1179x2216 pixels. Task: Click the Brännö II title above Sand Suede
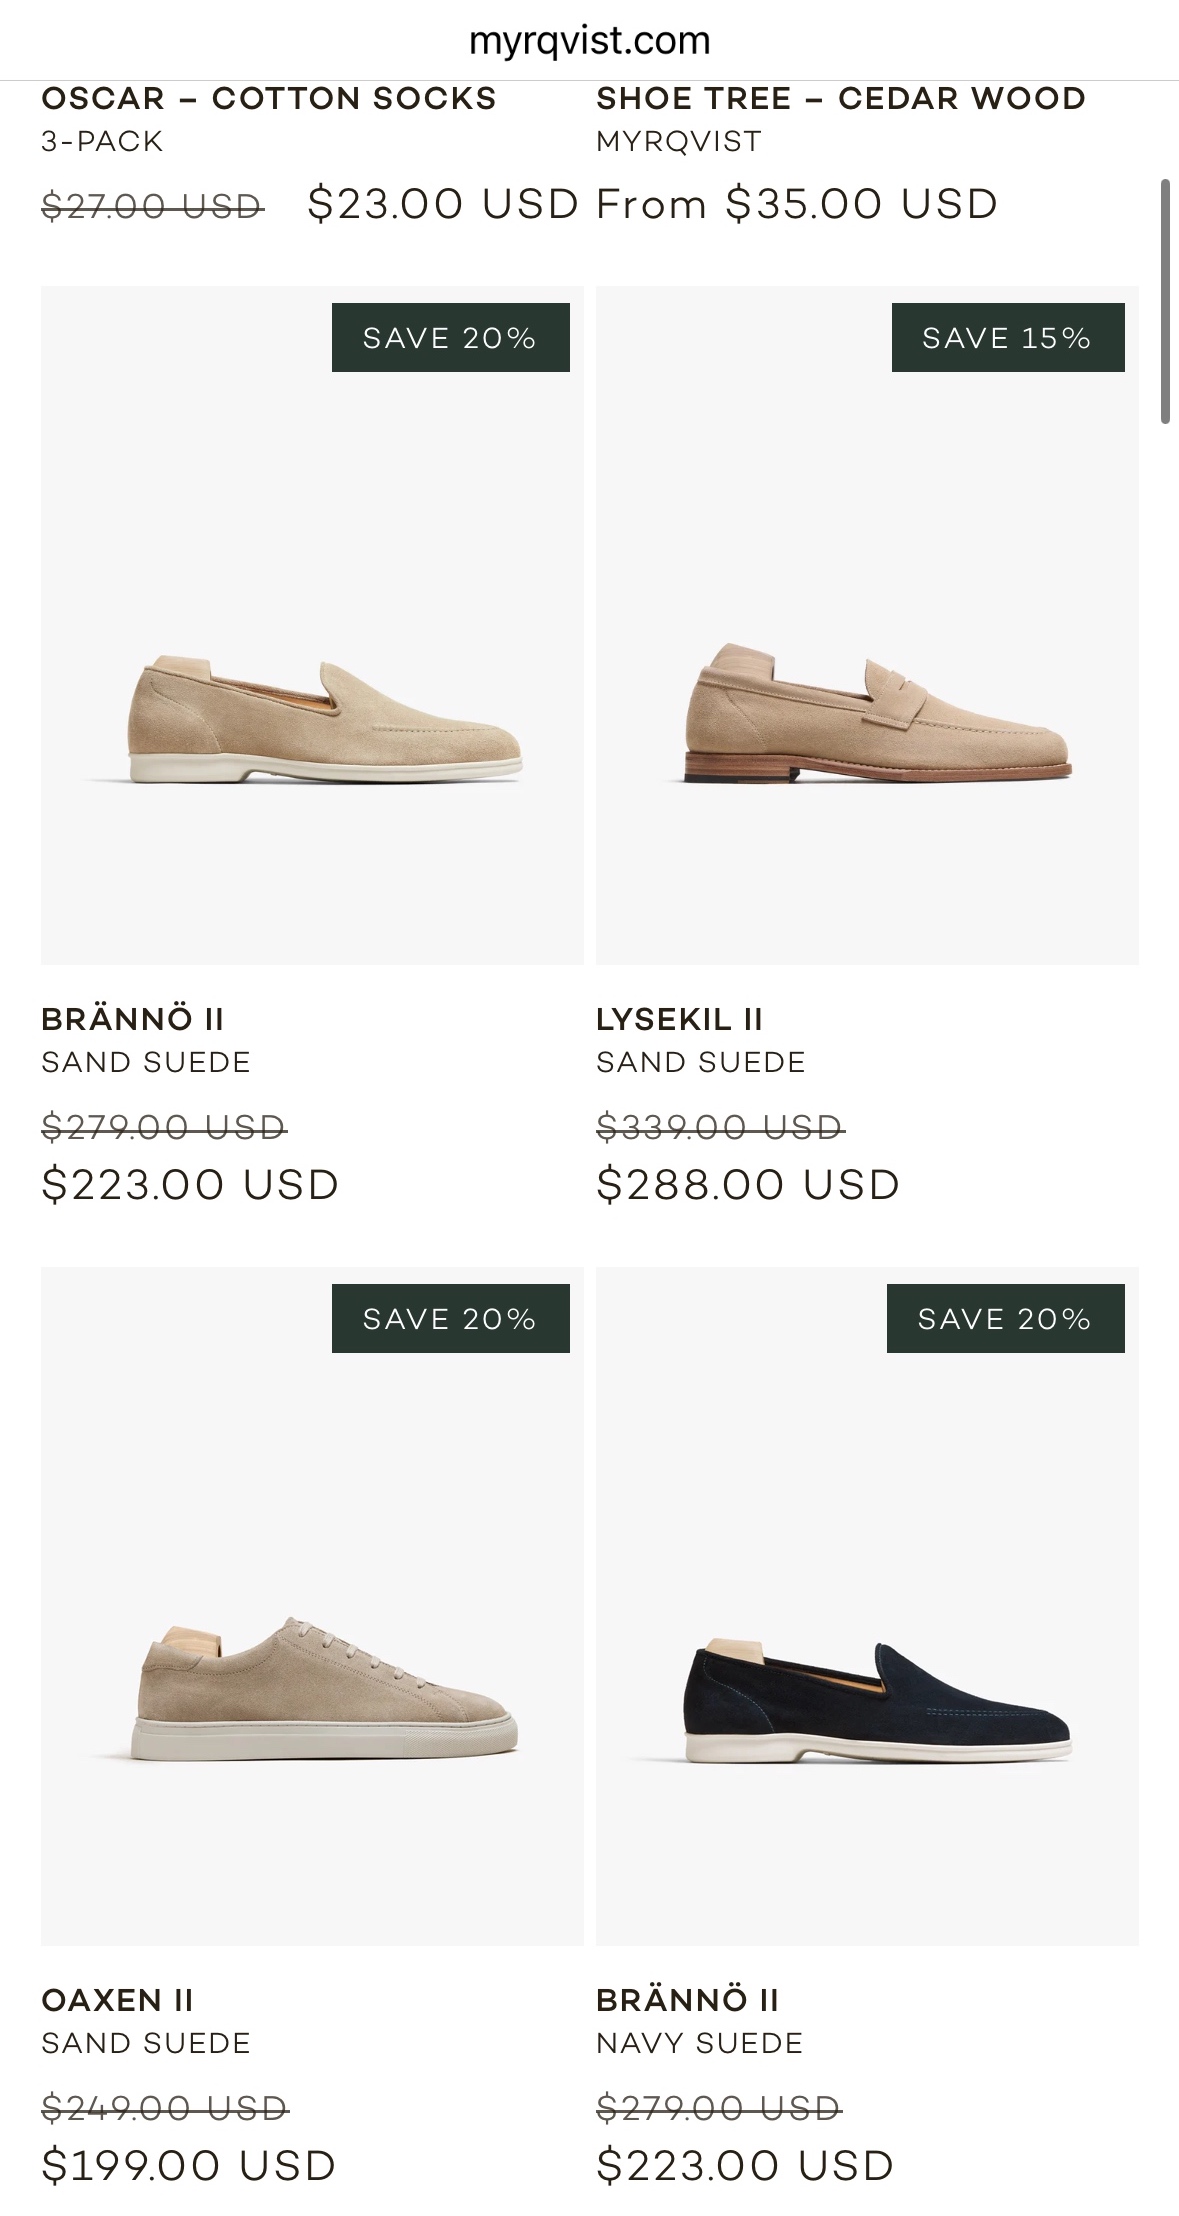click(x=132, y=1019)
